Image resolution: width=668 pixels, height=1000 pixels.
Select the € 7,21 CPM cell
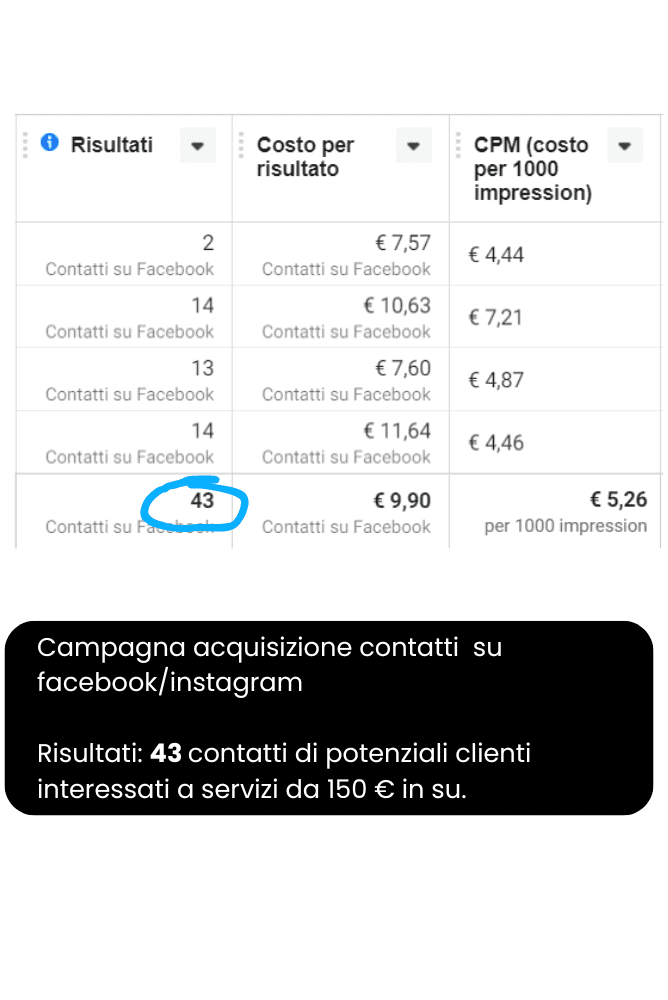point(496,317)
